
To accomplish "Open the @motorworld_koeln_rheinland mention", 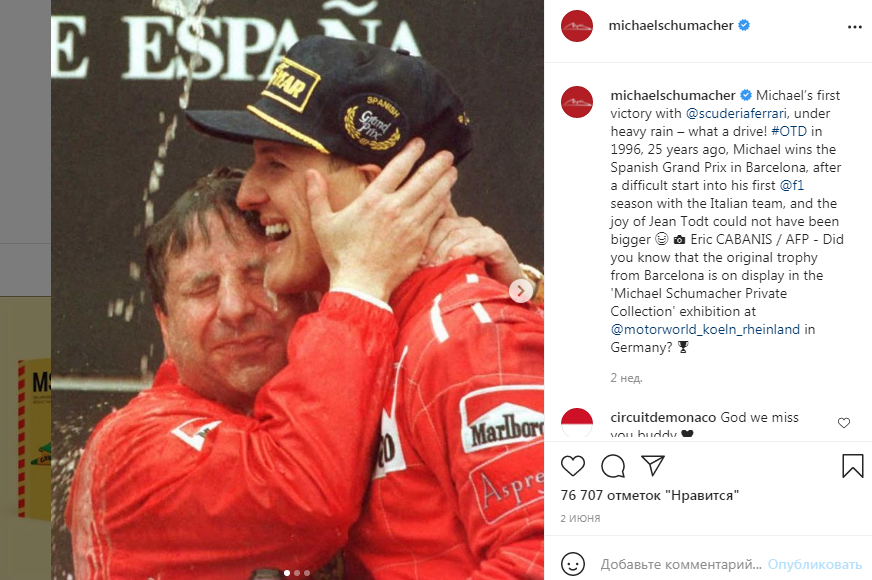I will 705,329.
